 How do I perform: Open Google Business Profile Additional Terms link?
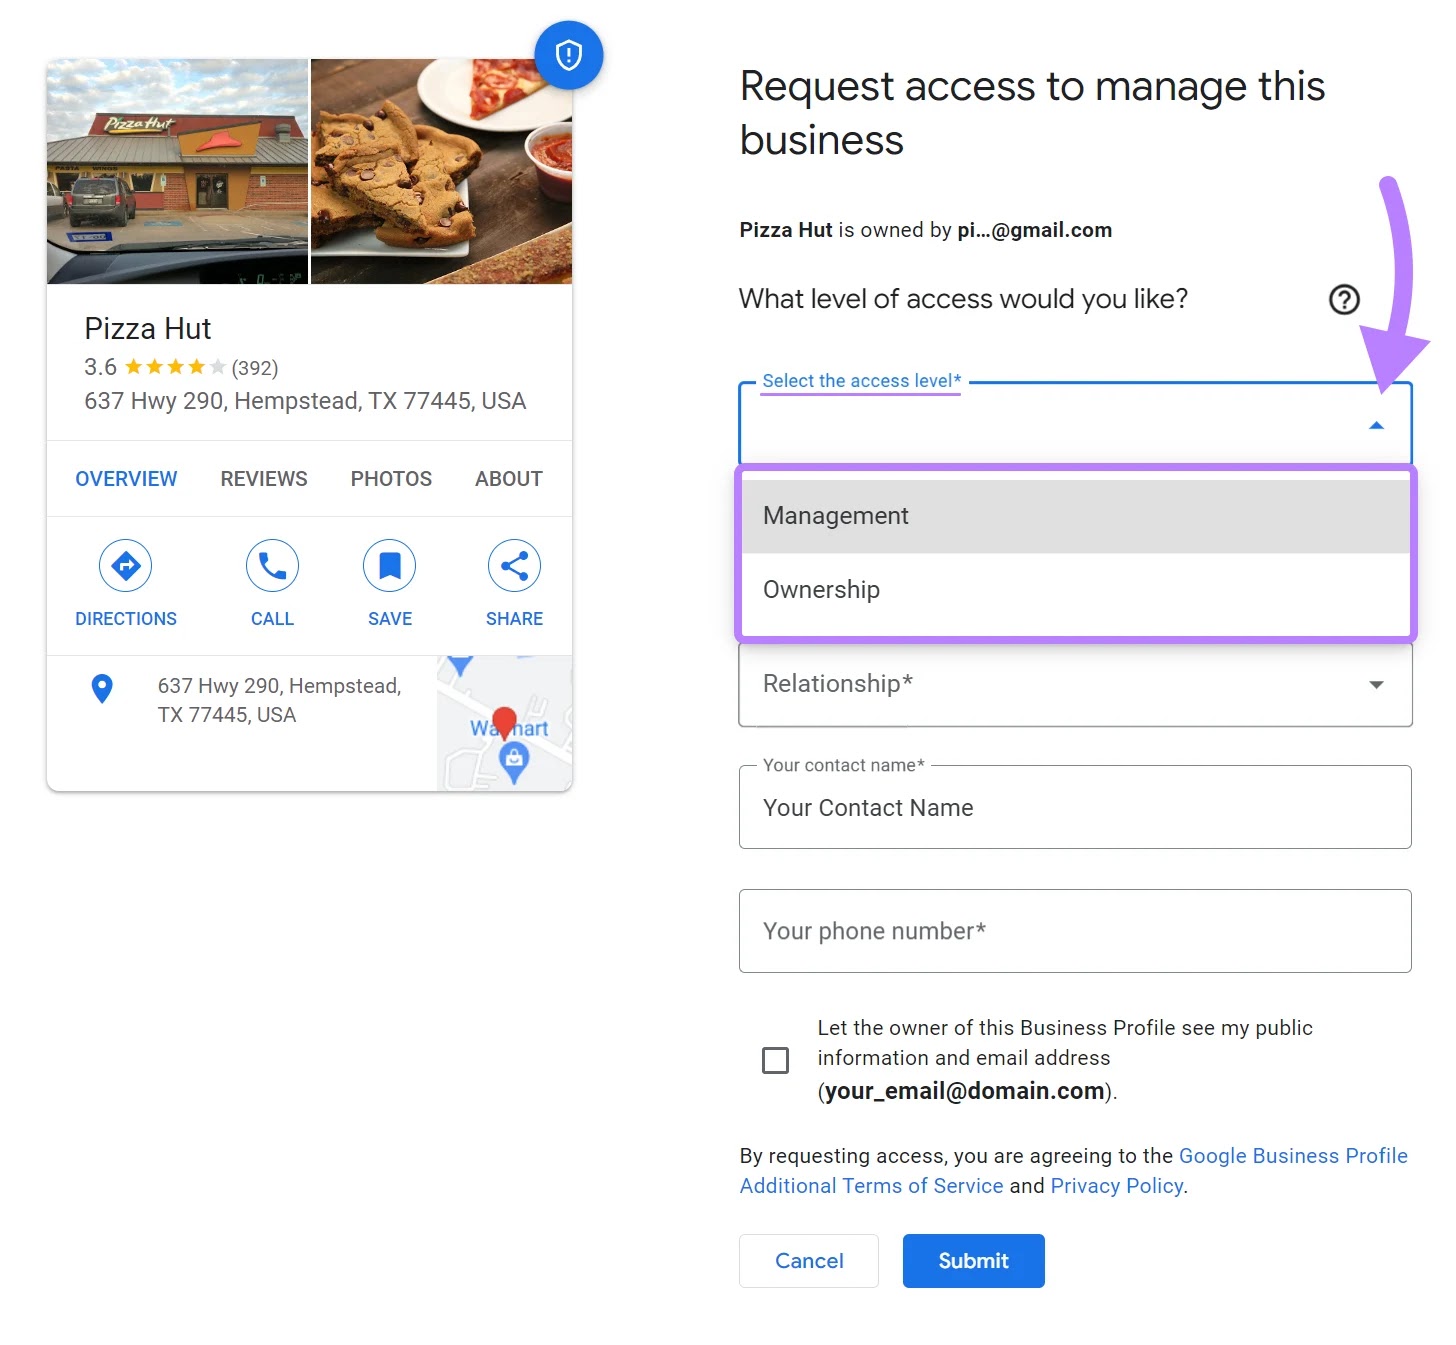pos(1073,1171)
